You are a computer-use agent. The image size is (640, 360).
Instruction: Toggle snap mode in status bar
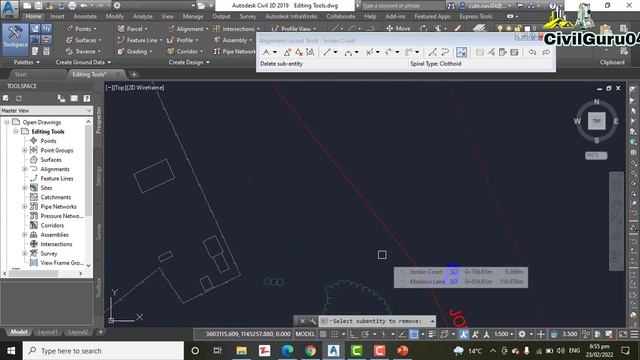pyautogui.click(x=335, y=334)
